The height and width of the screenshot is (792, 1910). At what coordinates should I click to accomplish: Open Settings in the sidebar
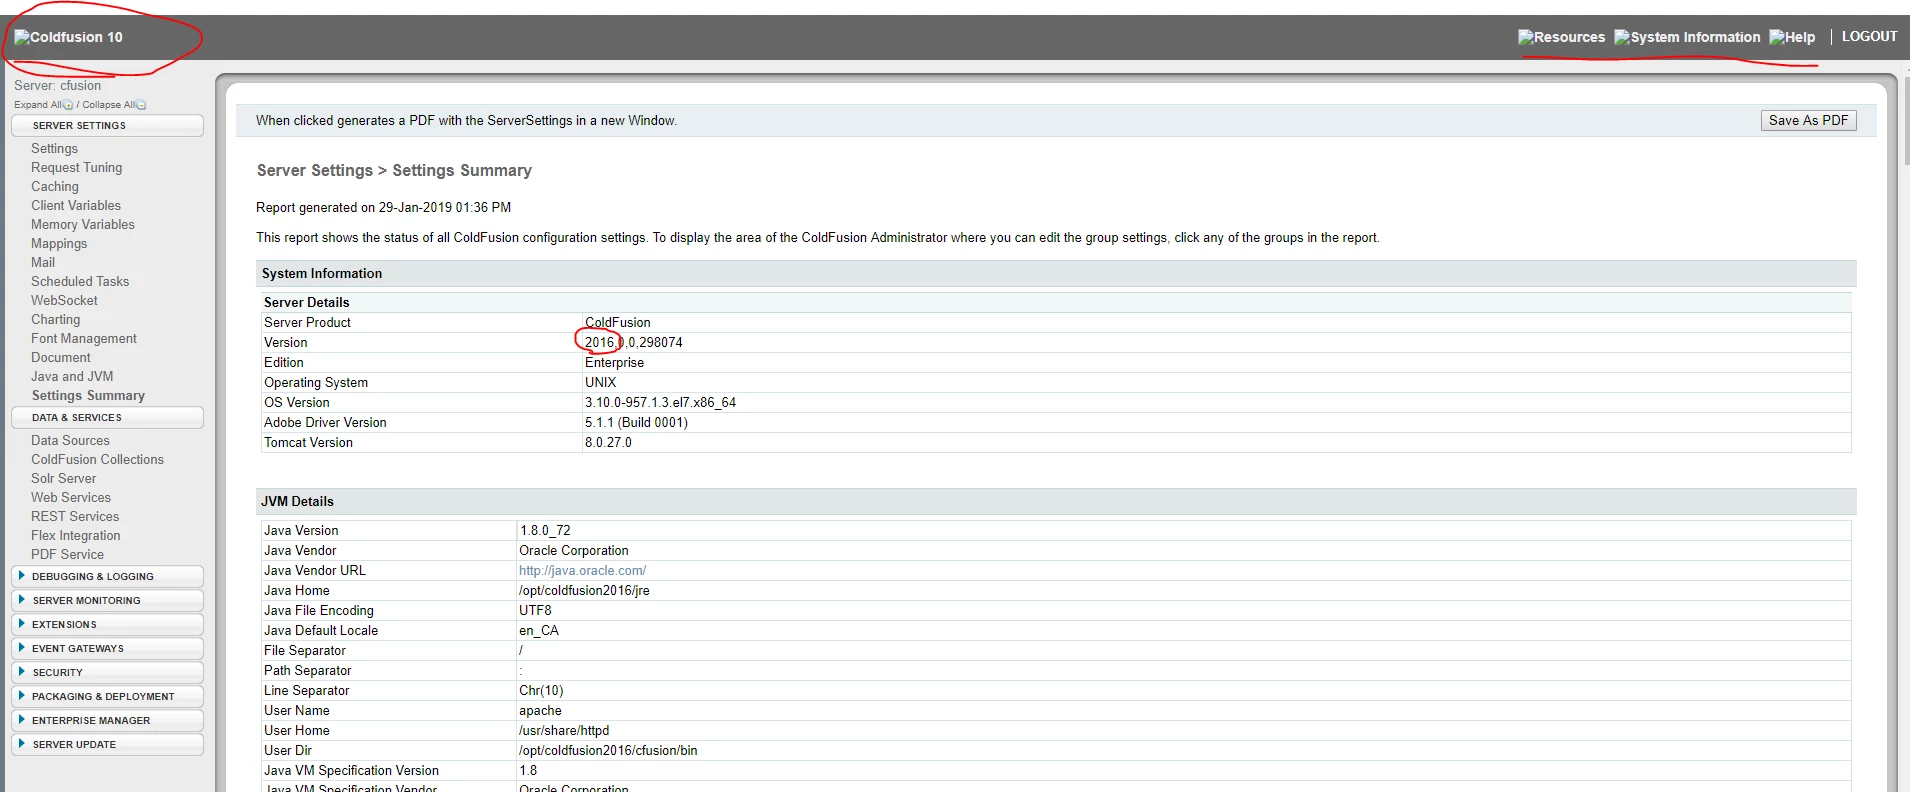[54, 148]
